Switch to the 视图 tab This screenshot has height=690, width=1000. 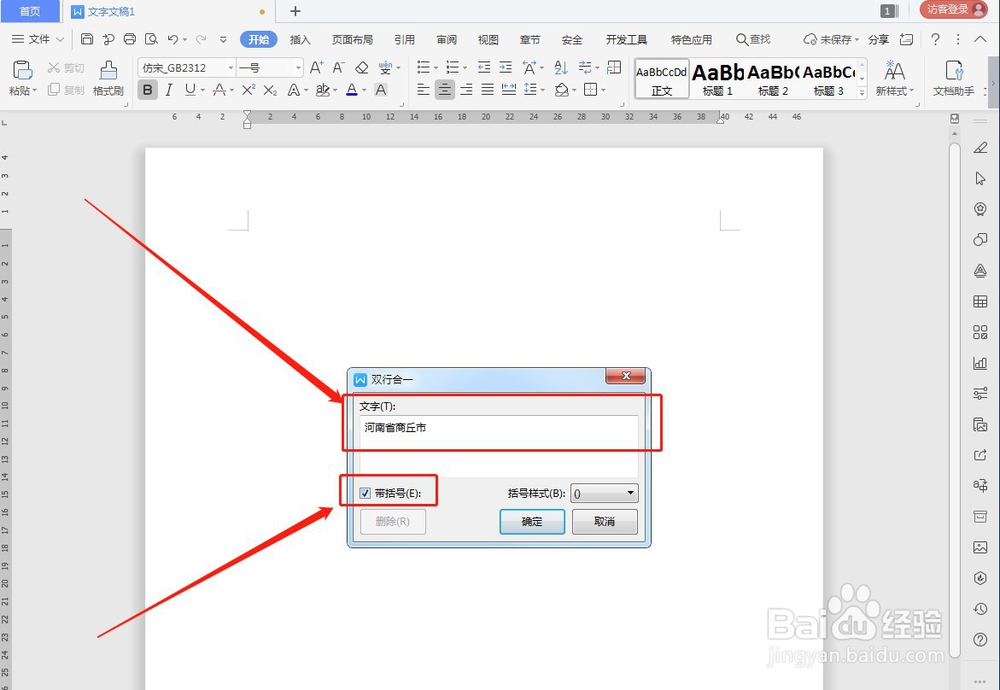pyautogui.click(x=488, y=40)
